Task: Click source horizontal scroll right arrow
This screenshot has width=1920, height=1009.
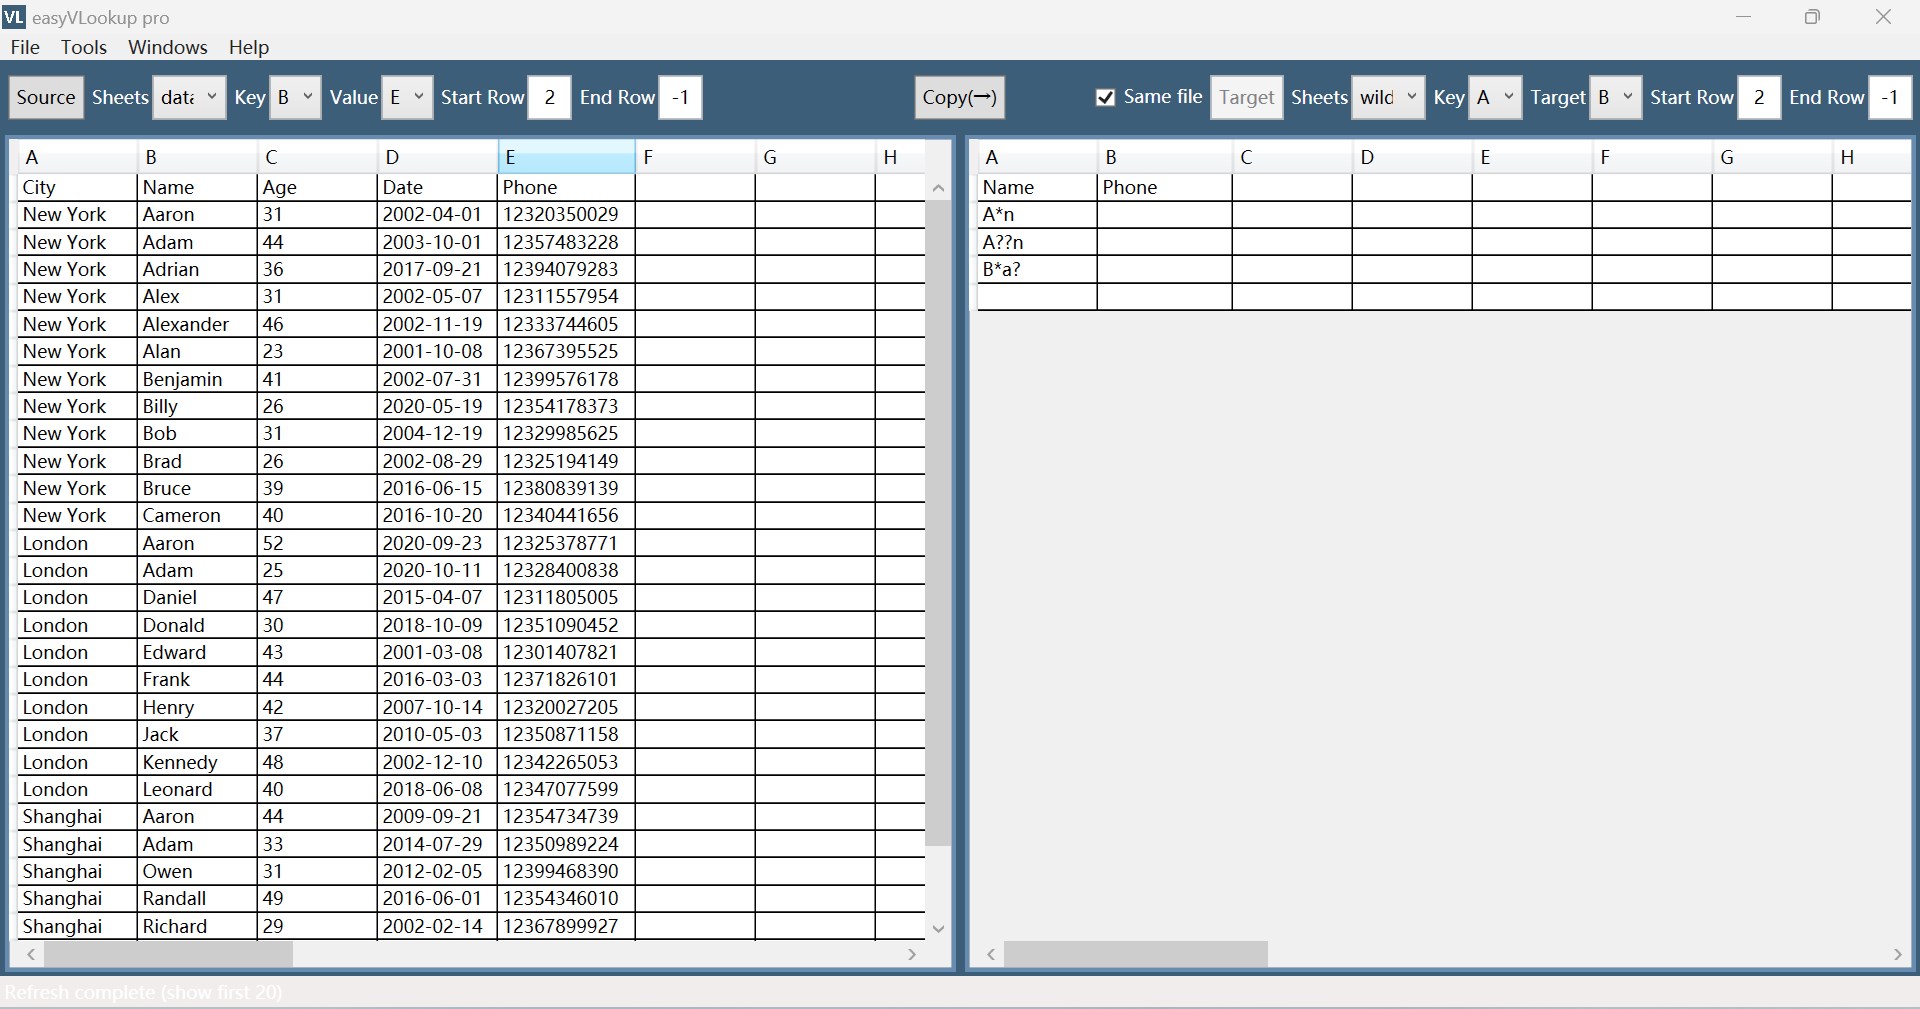Action: pyautogui.click(x=912, y=955)
